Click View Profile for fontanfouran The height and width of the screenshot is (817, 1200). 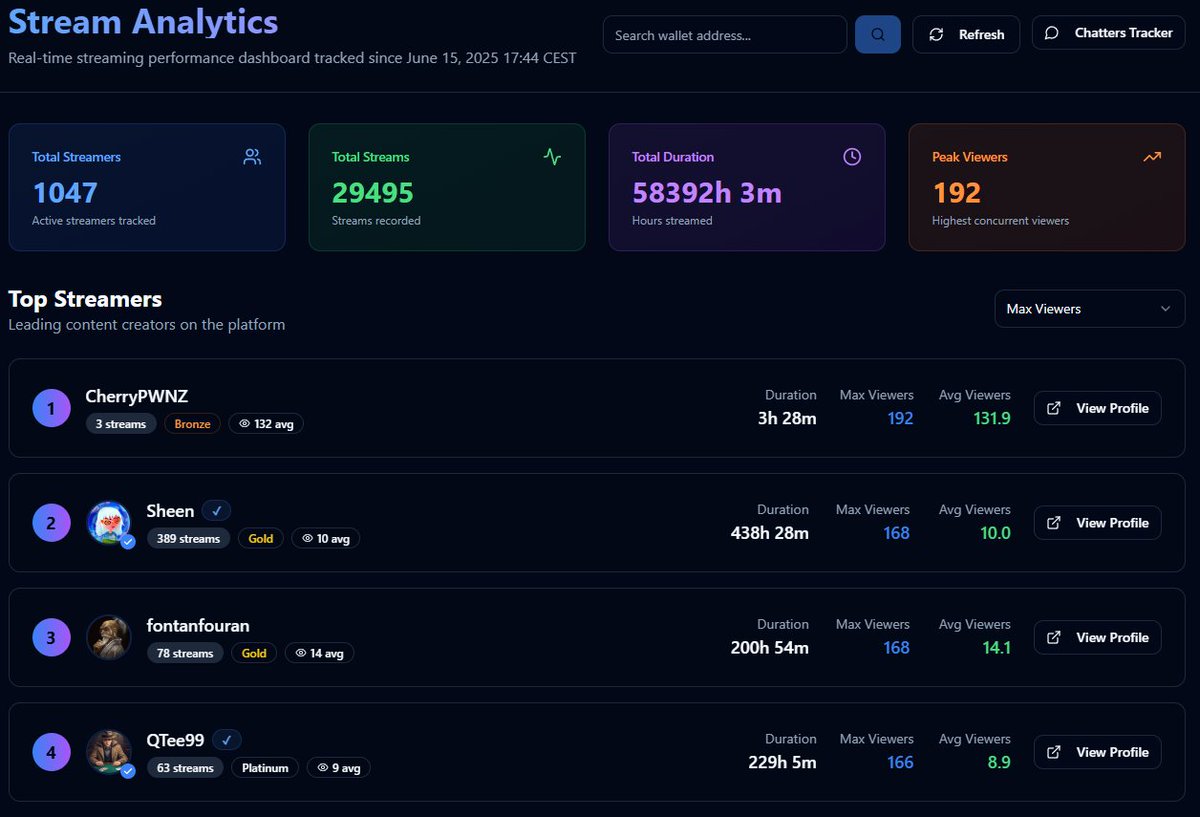(1097, 637)
